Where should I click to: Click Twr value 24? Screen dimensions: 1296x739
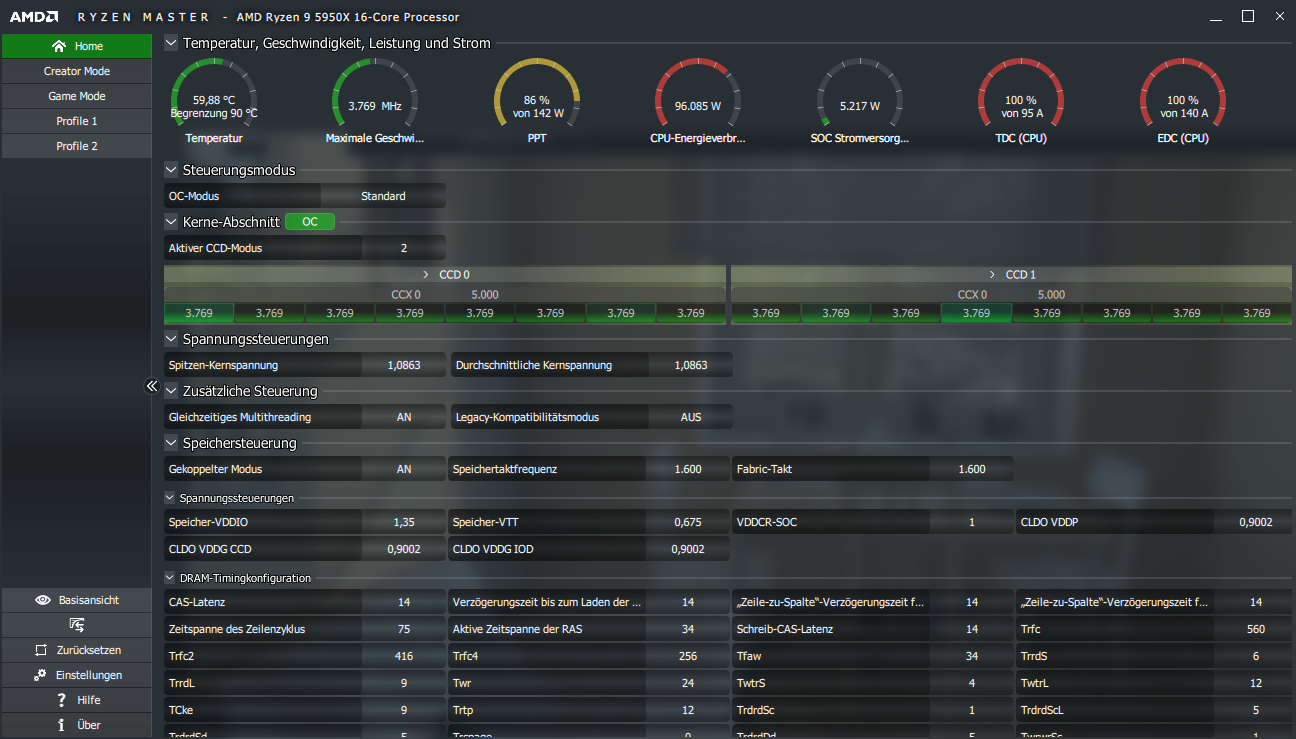pos(688,683)
